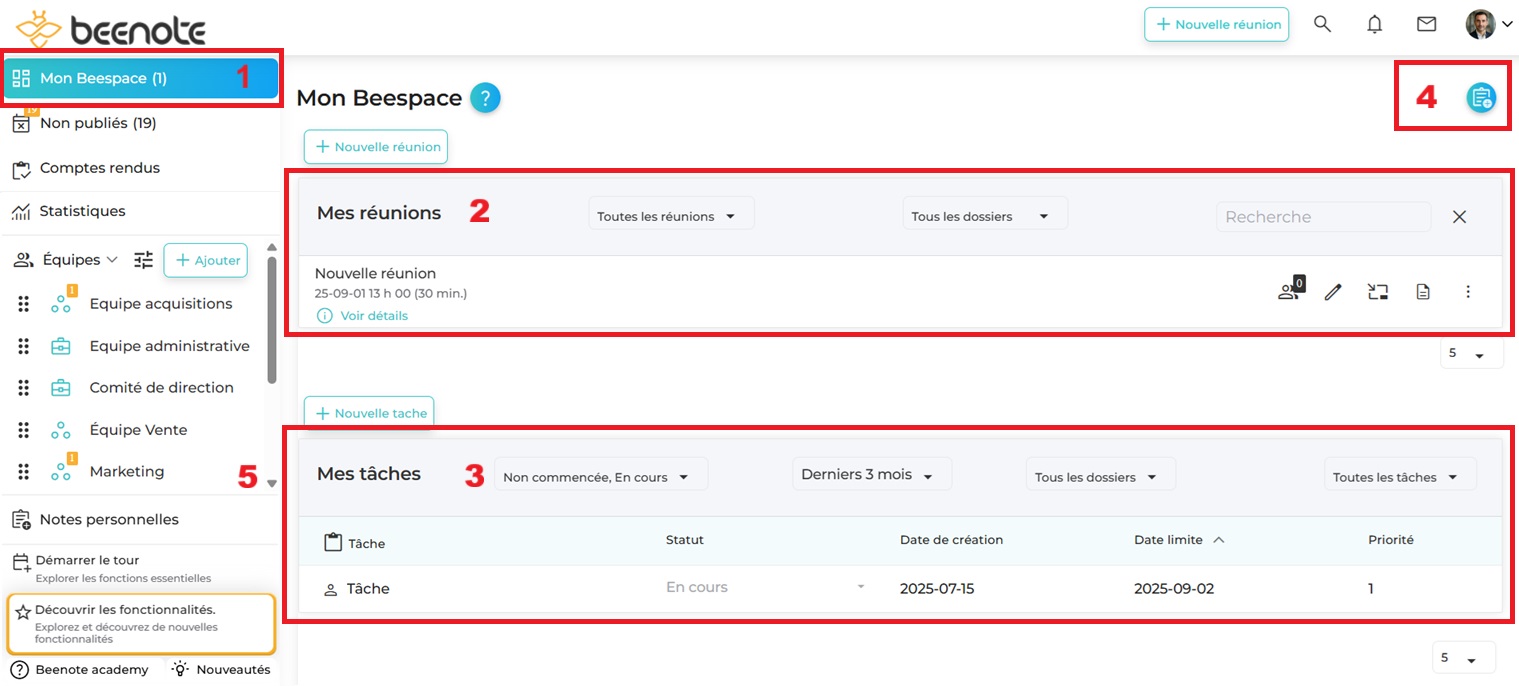Open the three-dot menu for Nouvelle réunion
The height and width of the screenshot is (686, 1519).
(x=1468, y=292)
